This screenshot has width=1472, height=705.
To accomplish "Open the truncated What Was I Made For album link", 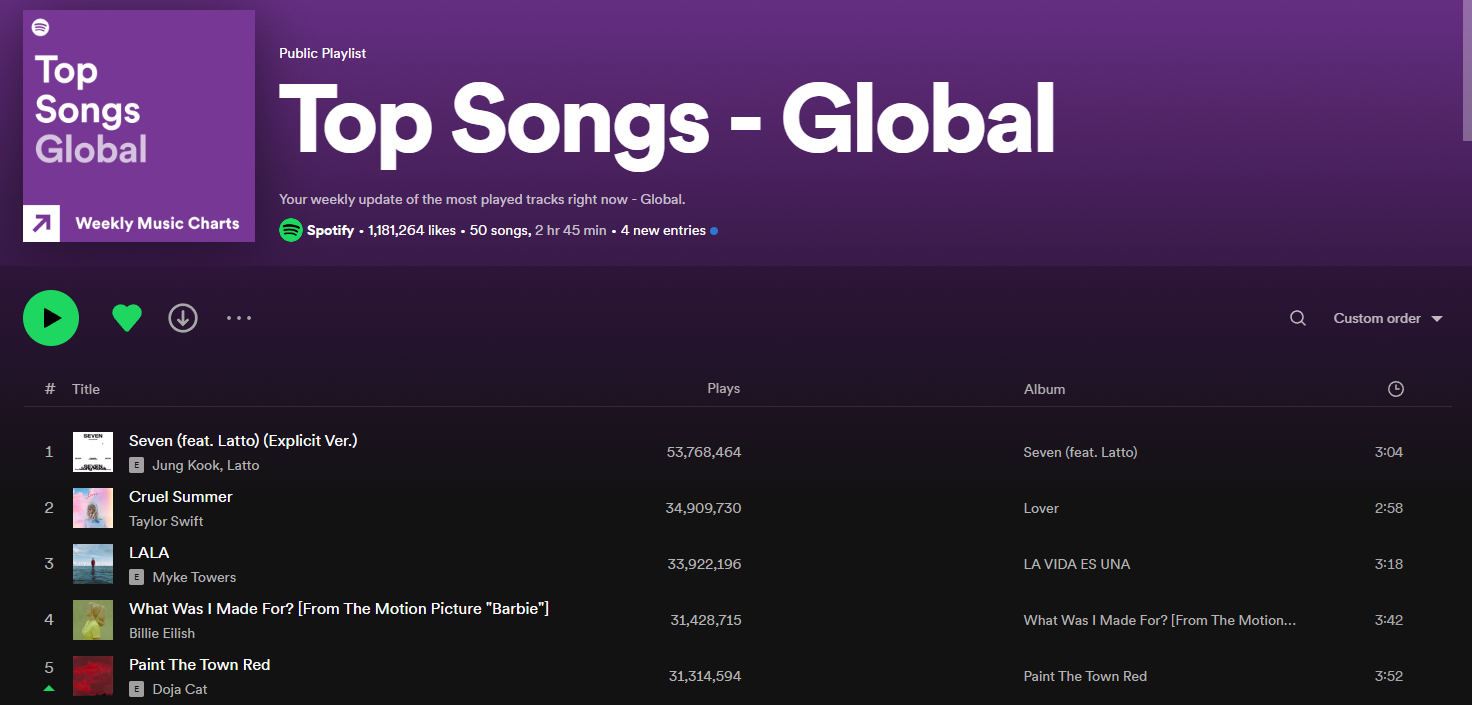I will tap(1160, 620).
